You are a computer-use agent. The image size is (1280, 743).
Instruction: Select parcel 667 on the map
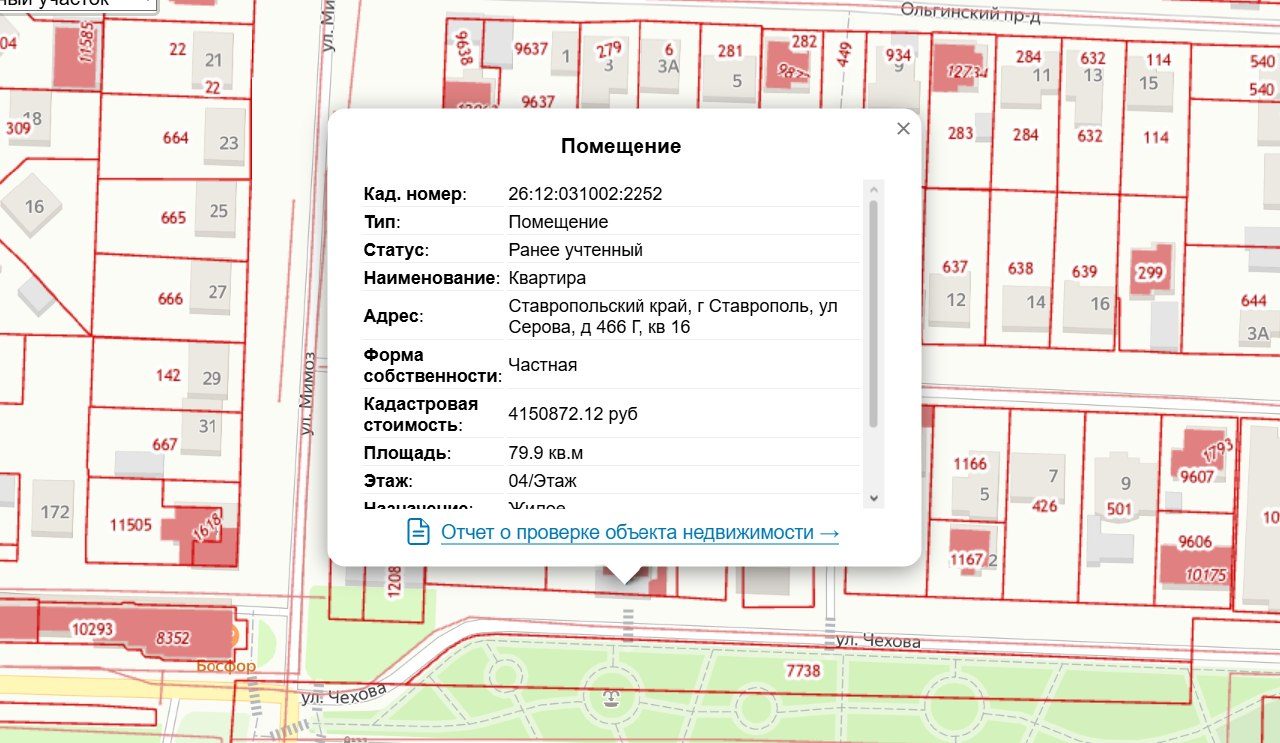(x=164, y=445)
